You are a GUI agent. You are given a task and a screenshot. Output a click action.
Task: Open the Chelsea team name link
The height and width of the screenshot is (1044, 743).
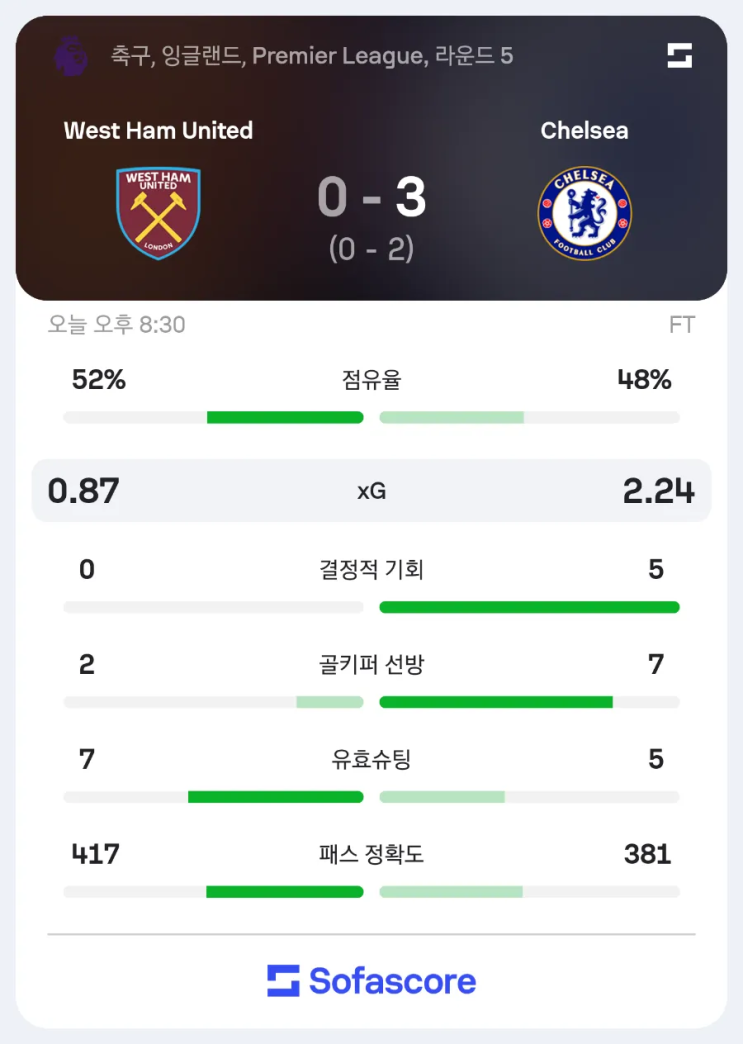point(585,130)
